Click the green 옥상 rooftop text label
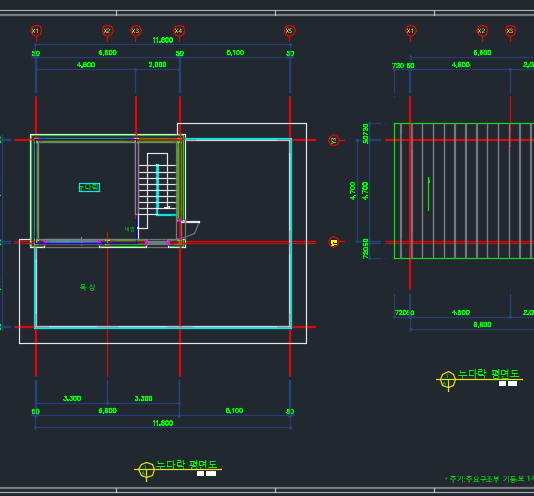Viewport: 534px width, 496px height. (x=88, y=287)
